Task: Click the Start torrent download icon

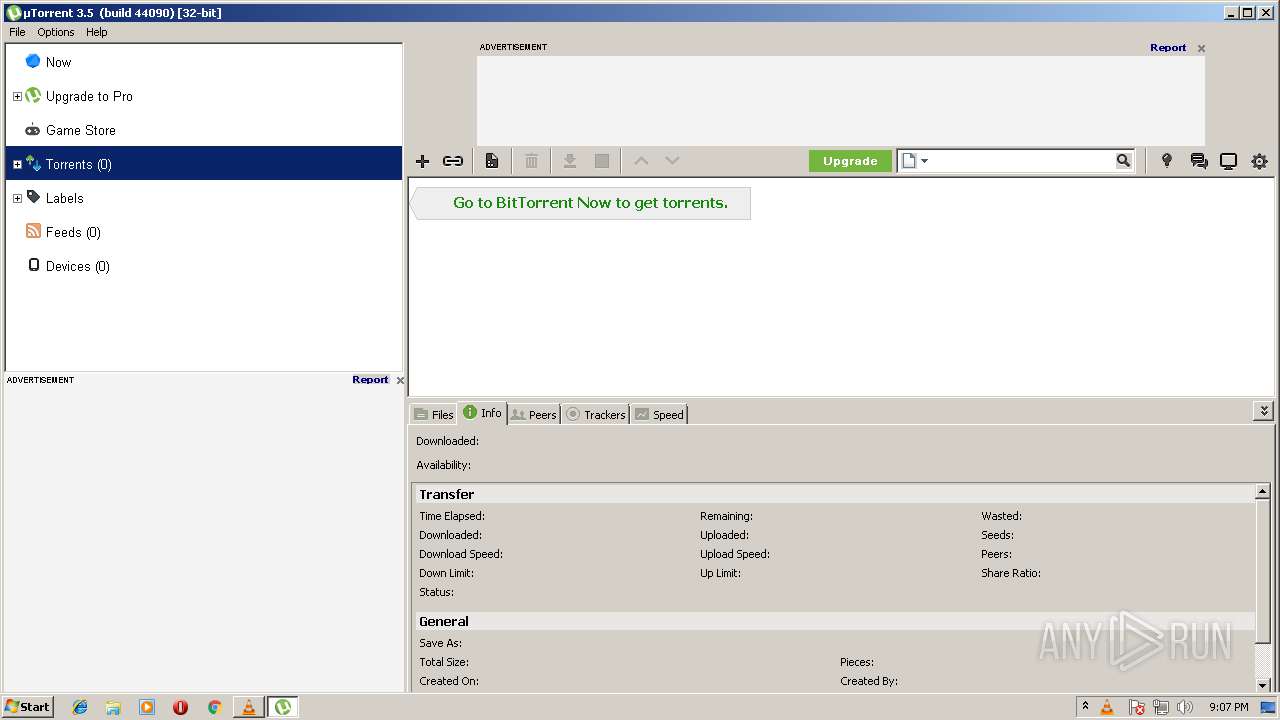Action: pos(570,161)
